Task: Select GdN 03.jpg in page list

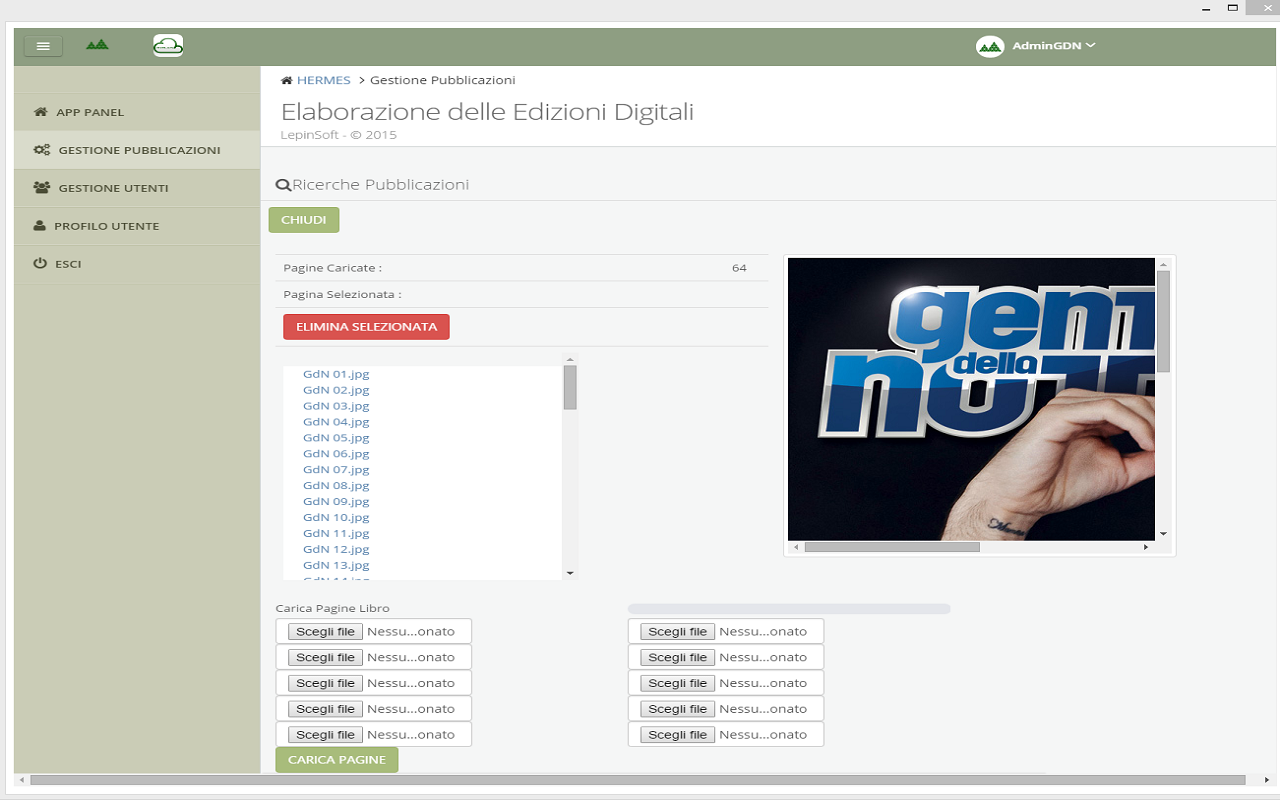Action: click(336, 406)
